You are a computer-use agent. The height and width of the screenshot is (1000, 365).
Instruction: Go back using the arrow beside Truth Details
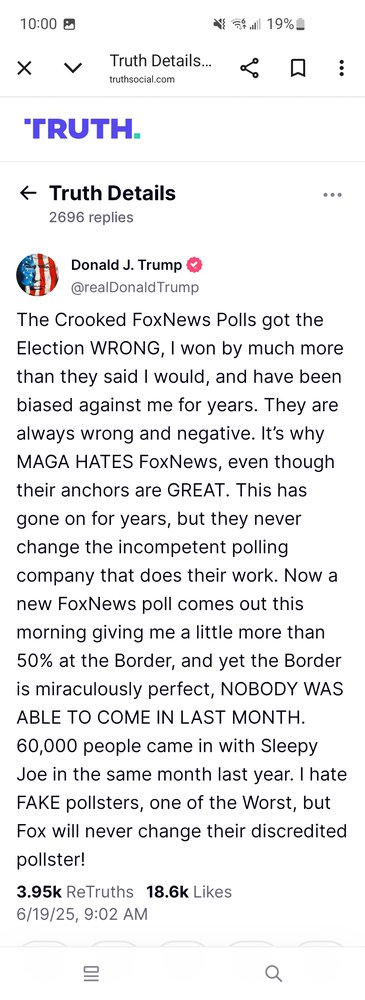(28, 193)
